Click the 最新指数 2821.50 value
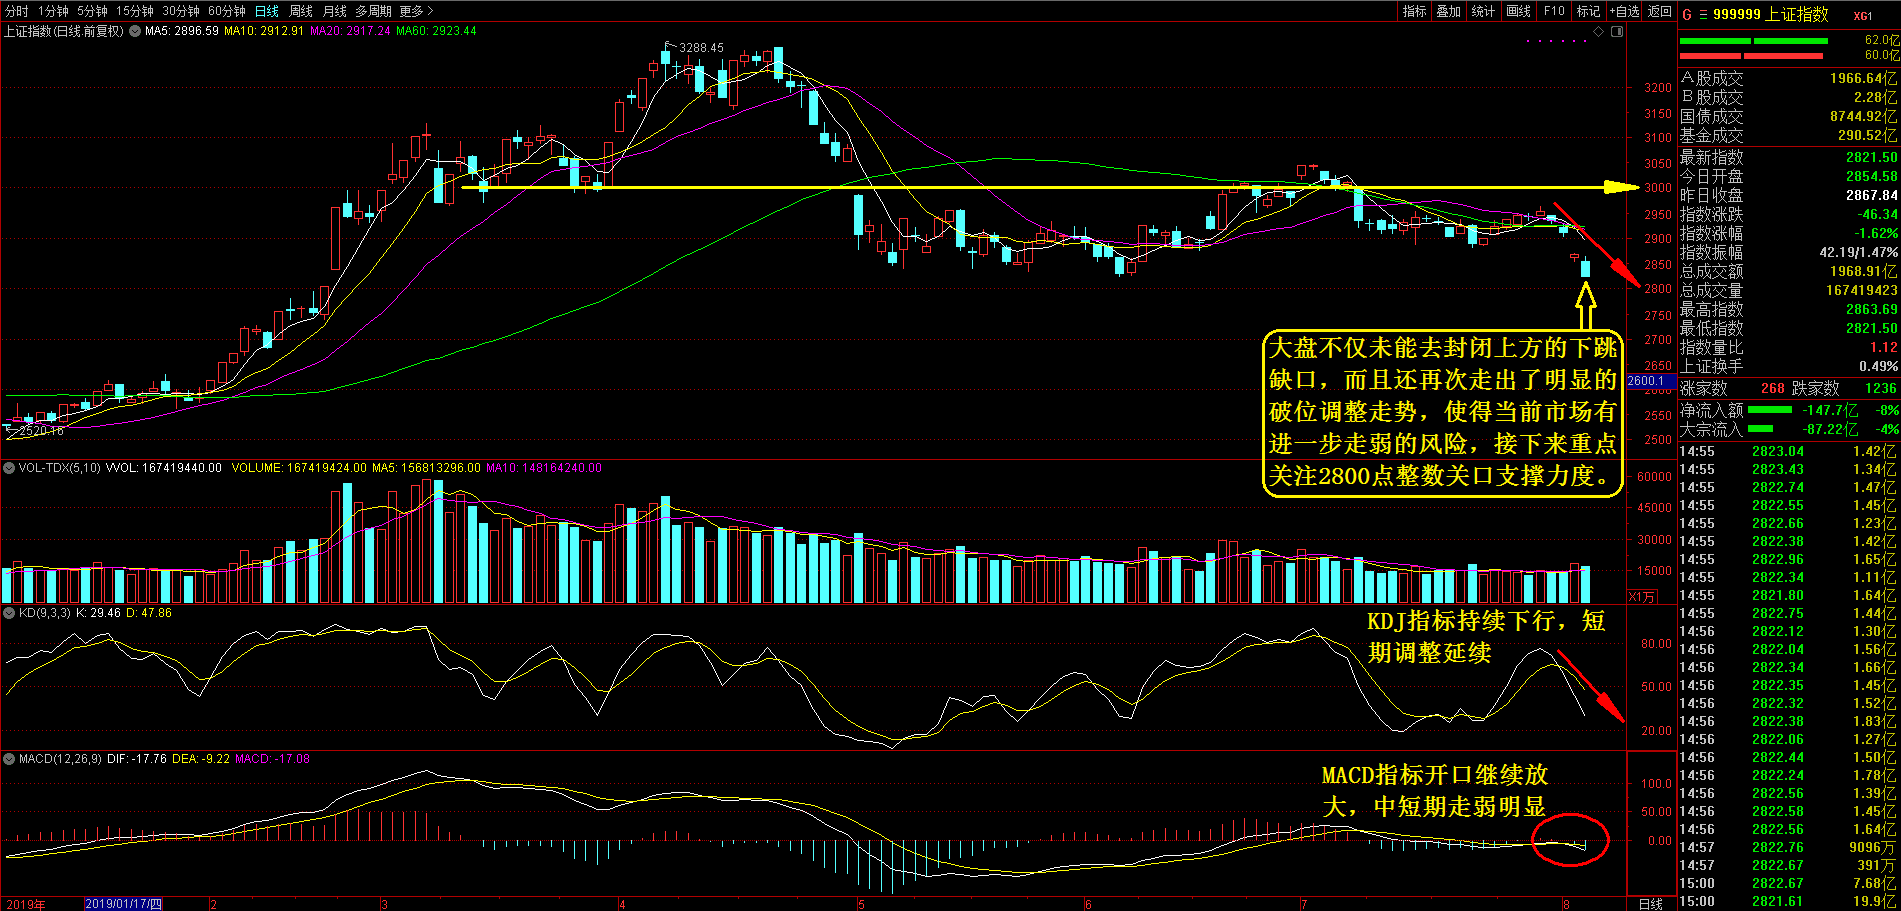 point(1872,157)
